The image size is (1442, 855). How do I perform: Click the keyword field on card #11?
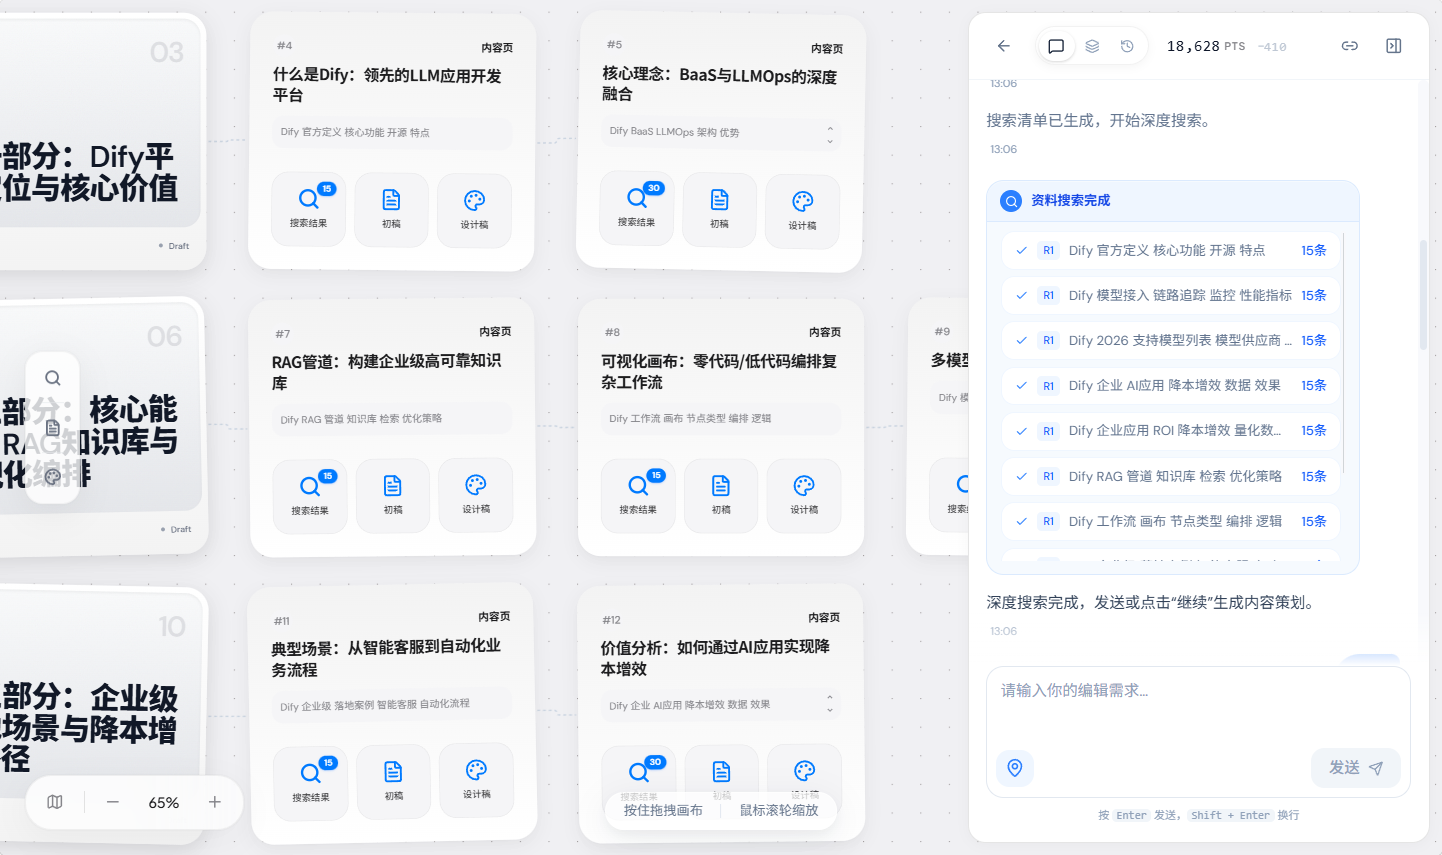pos(391,705)
